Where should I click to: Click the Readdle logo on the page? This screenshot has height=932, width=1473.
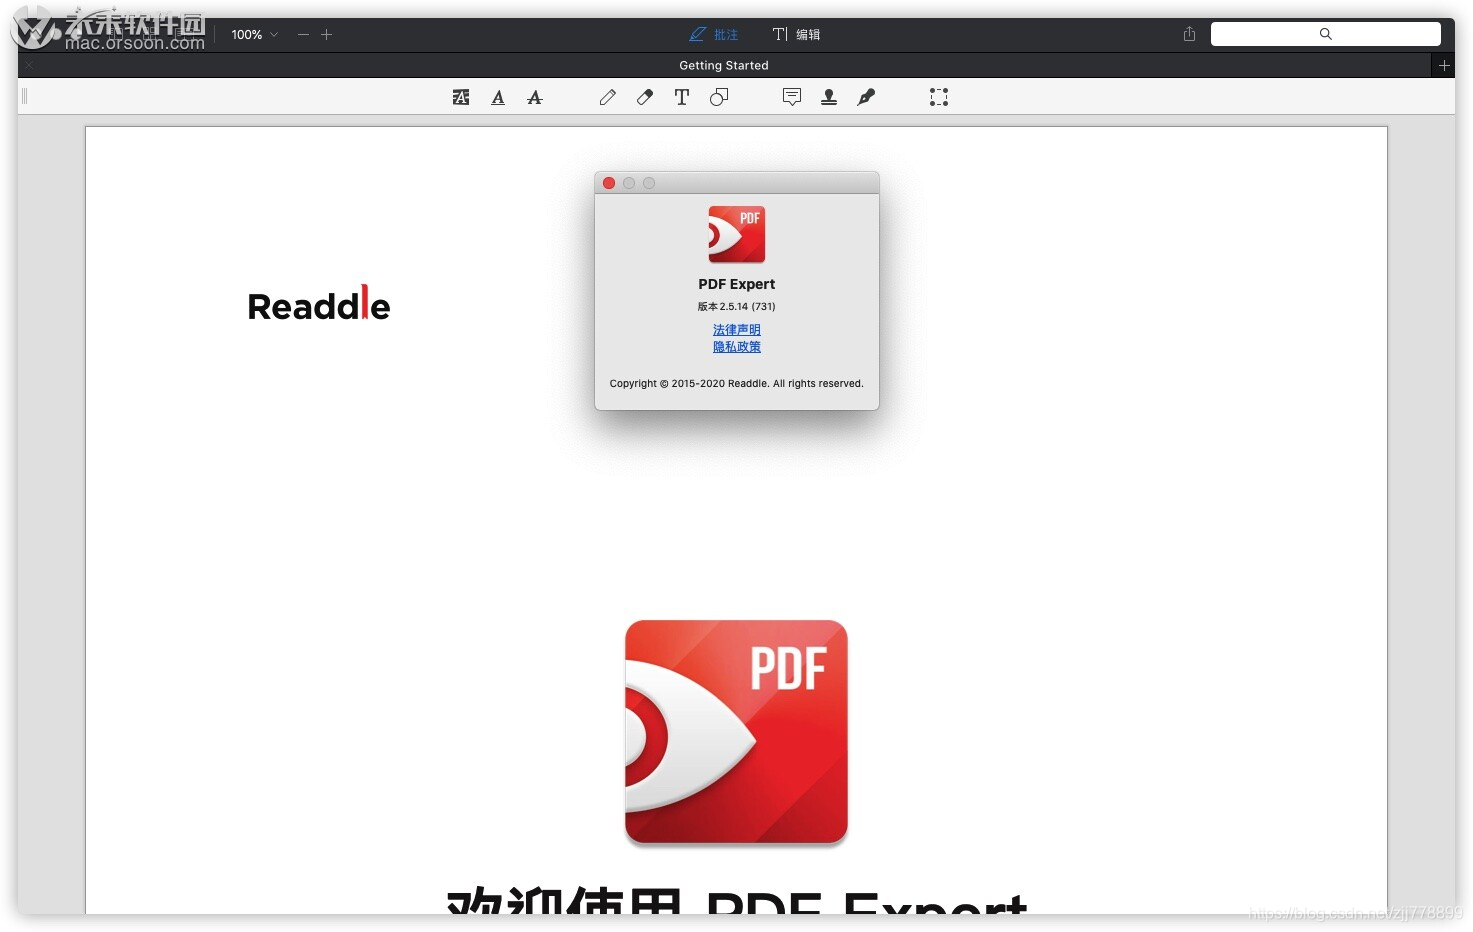(x=319, y=304)
